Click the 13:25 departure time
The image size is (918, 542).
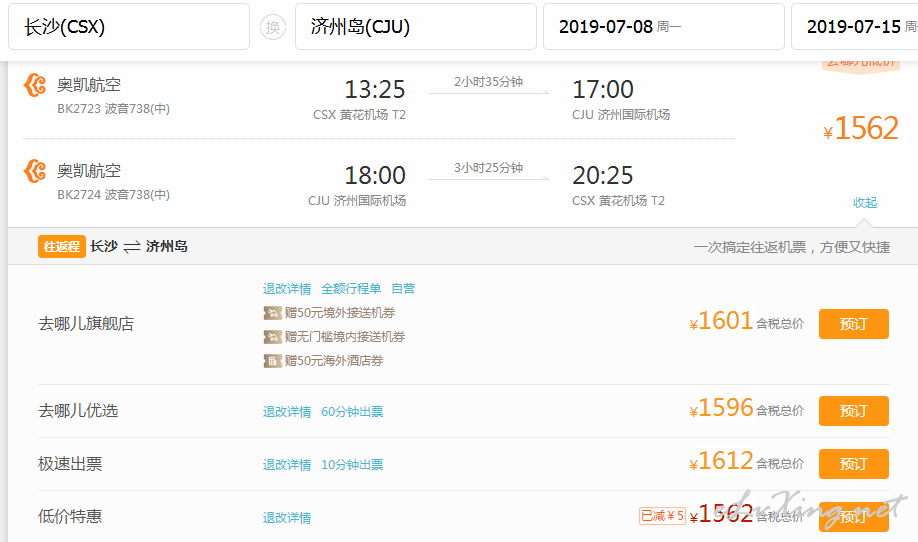click(375, 90)
